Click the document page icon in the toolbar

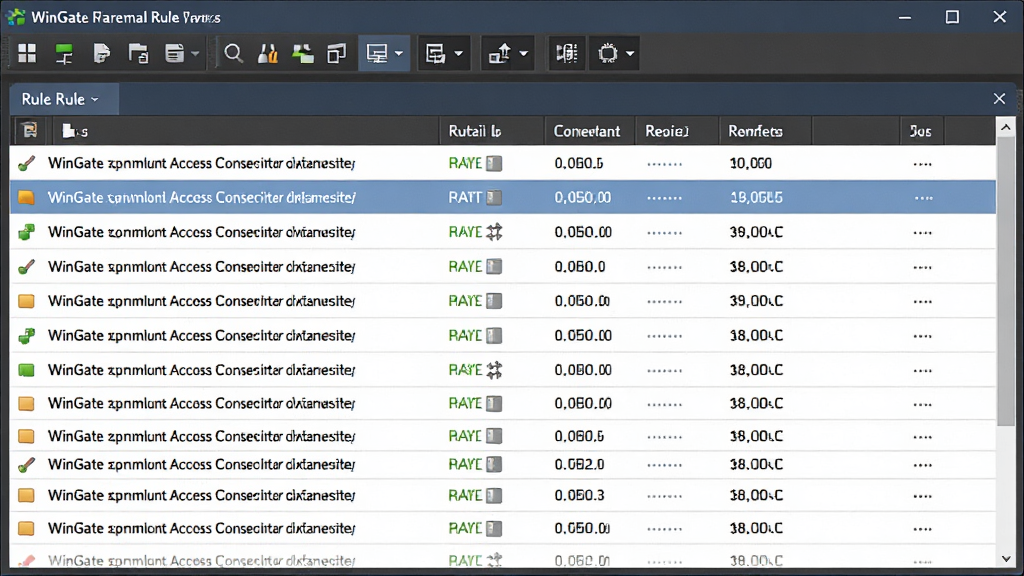point(101,54)
